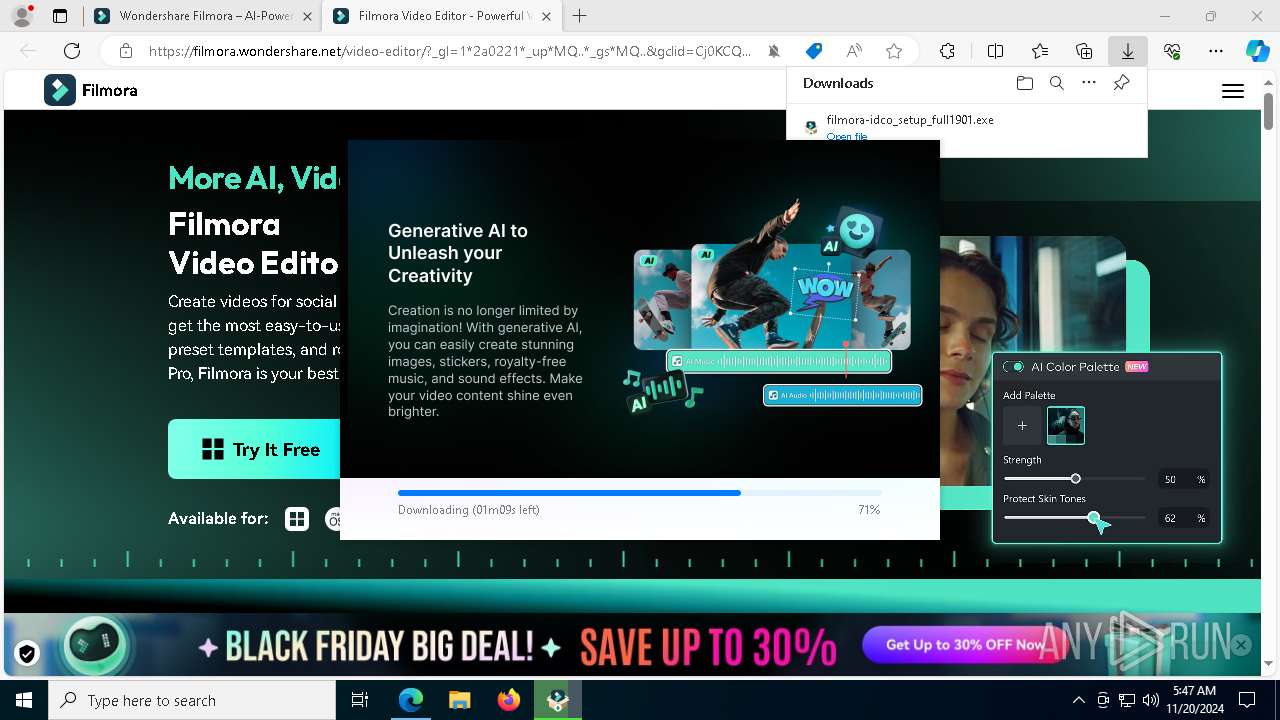
Task: Open the Favorites list icon
Action: 1040,51
